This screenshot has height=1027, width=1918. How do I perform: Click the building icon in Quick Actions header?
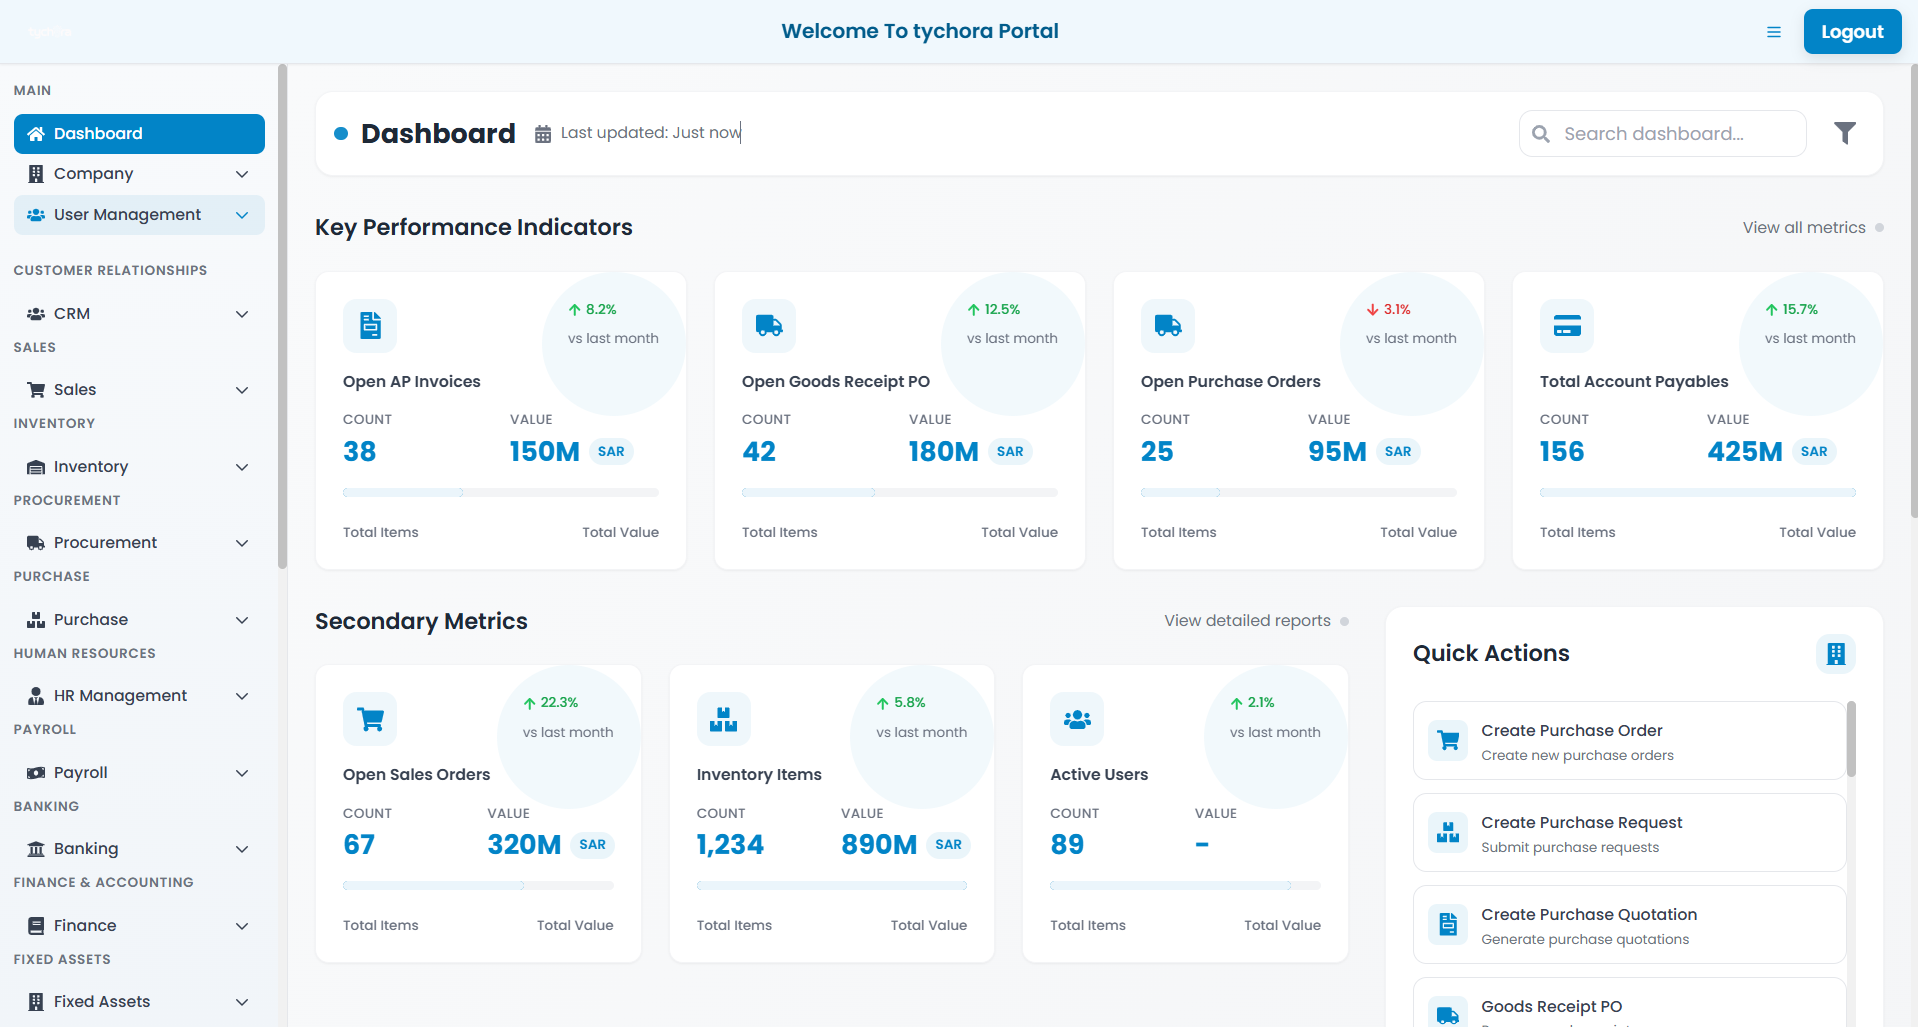click(1836, 654)
